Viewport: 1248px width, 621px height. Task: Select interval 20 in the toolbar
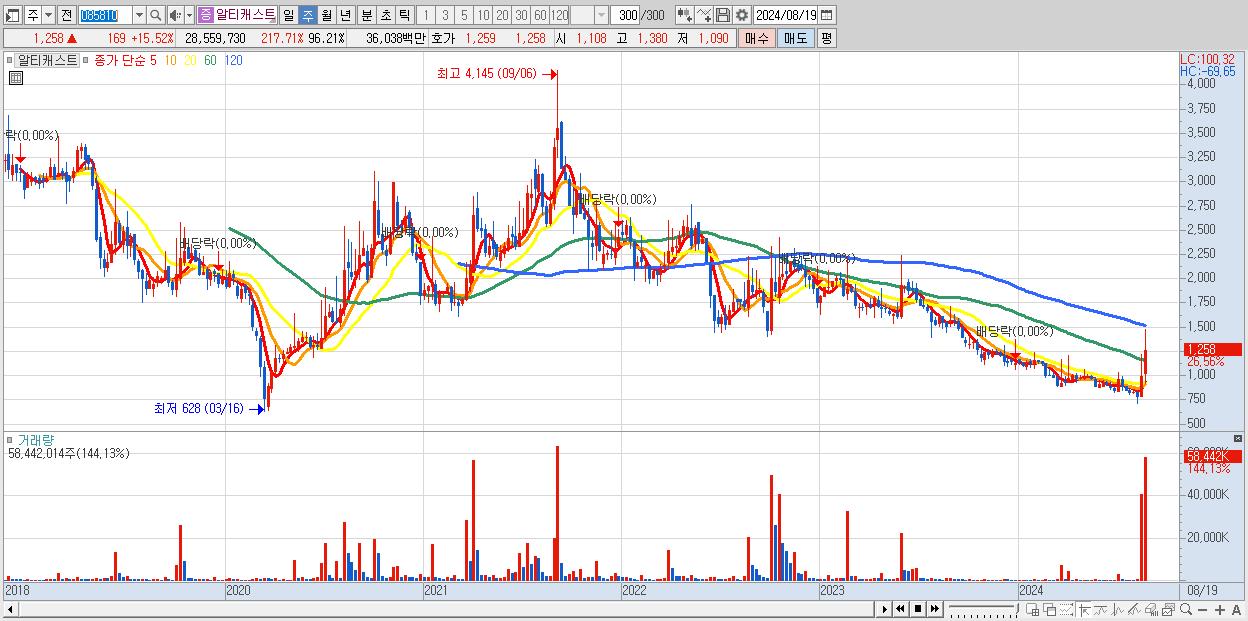502,15
